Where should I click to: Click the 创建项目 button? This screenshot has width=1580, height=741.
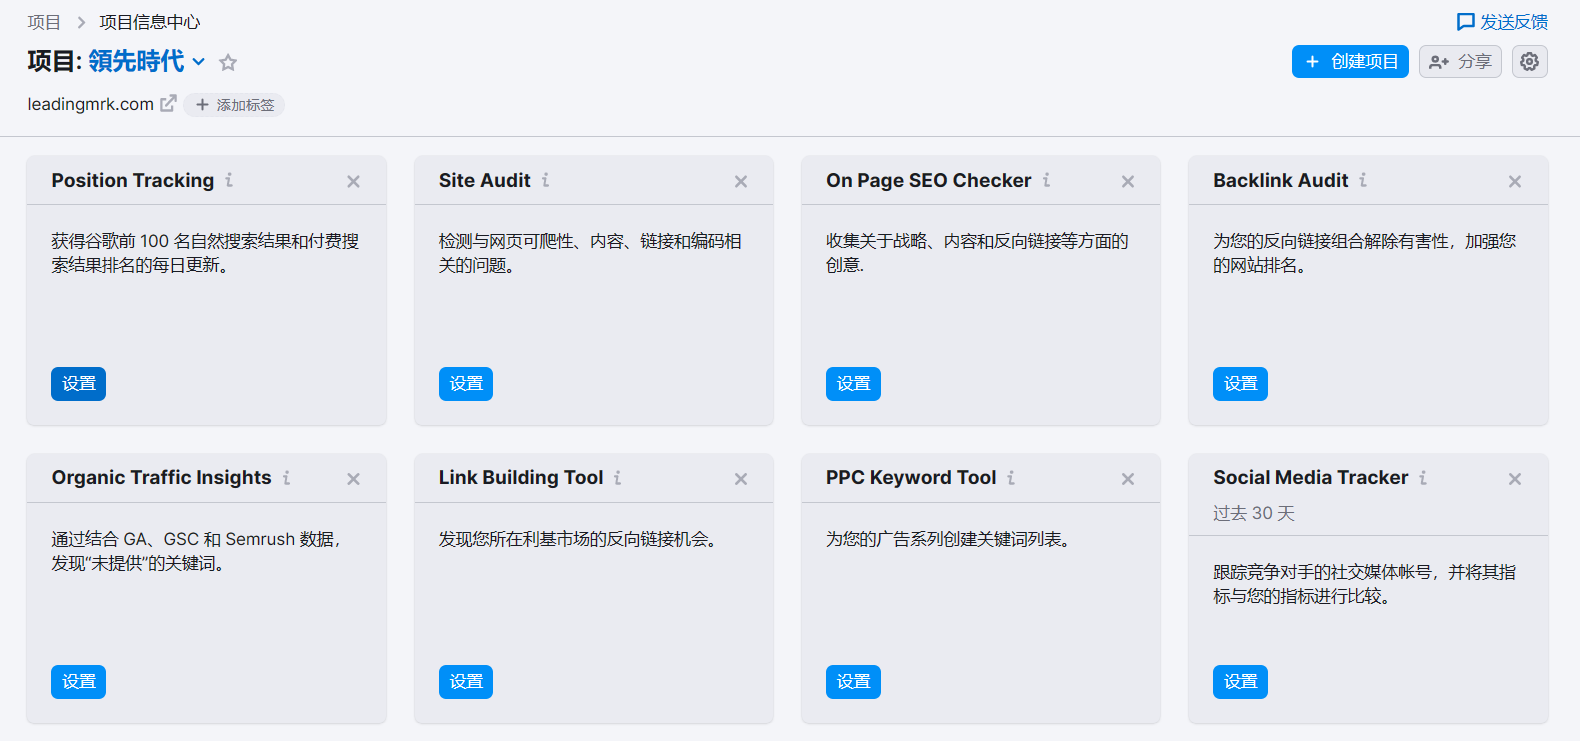point(1350,62)
